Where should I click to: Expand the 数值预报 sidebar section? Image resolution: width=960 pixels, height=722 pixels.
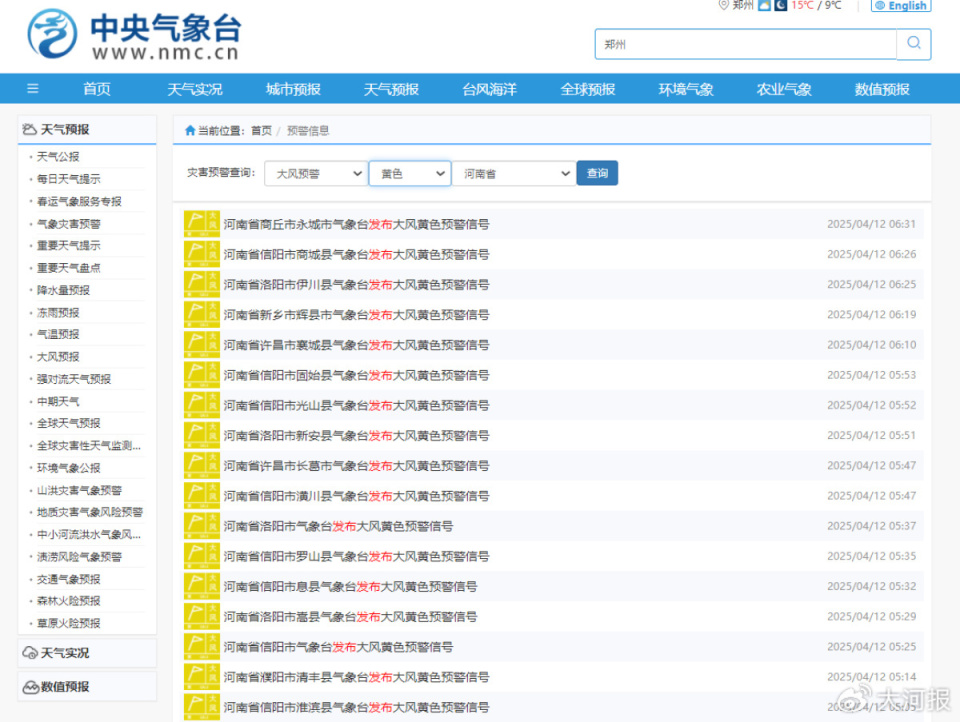87,686
